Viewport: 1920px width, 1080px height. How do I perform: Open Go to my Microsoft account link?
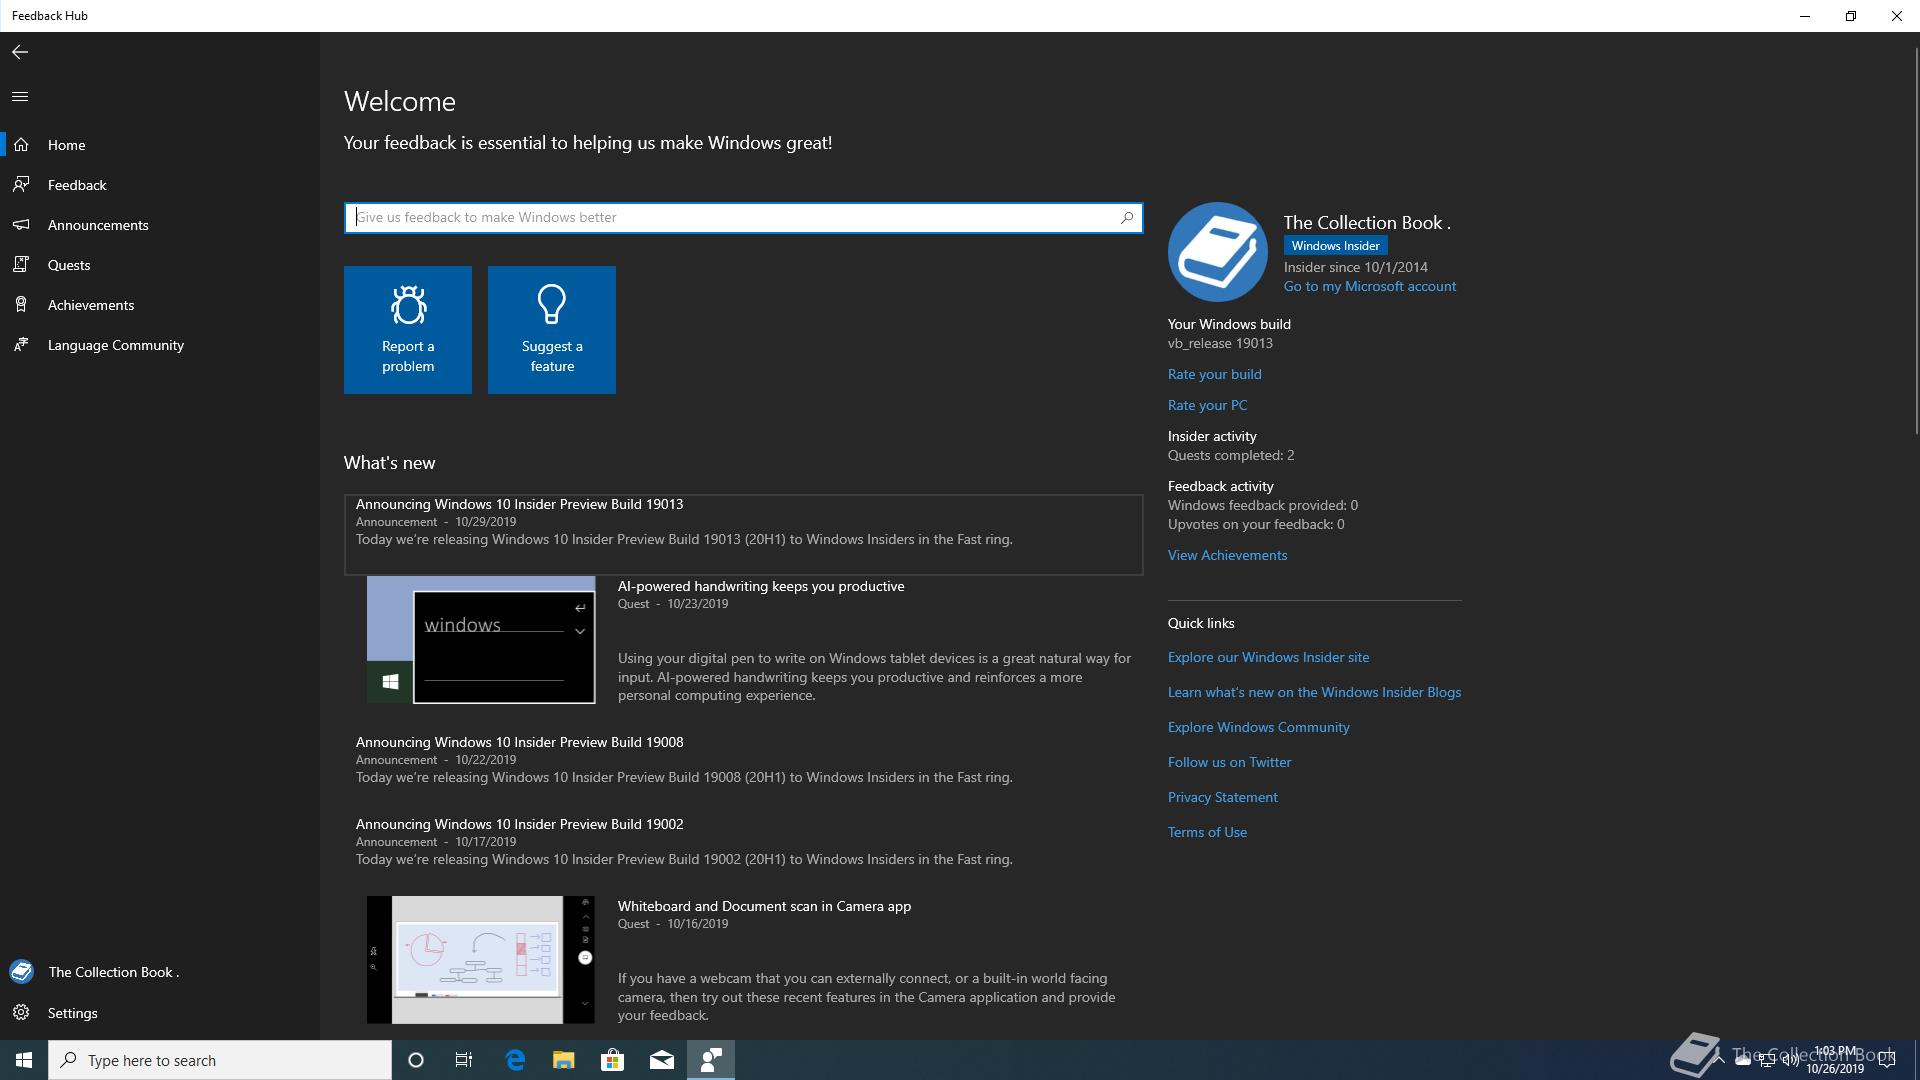coord(1369,286)
